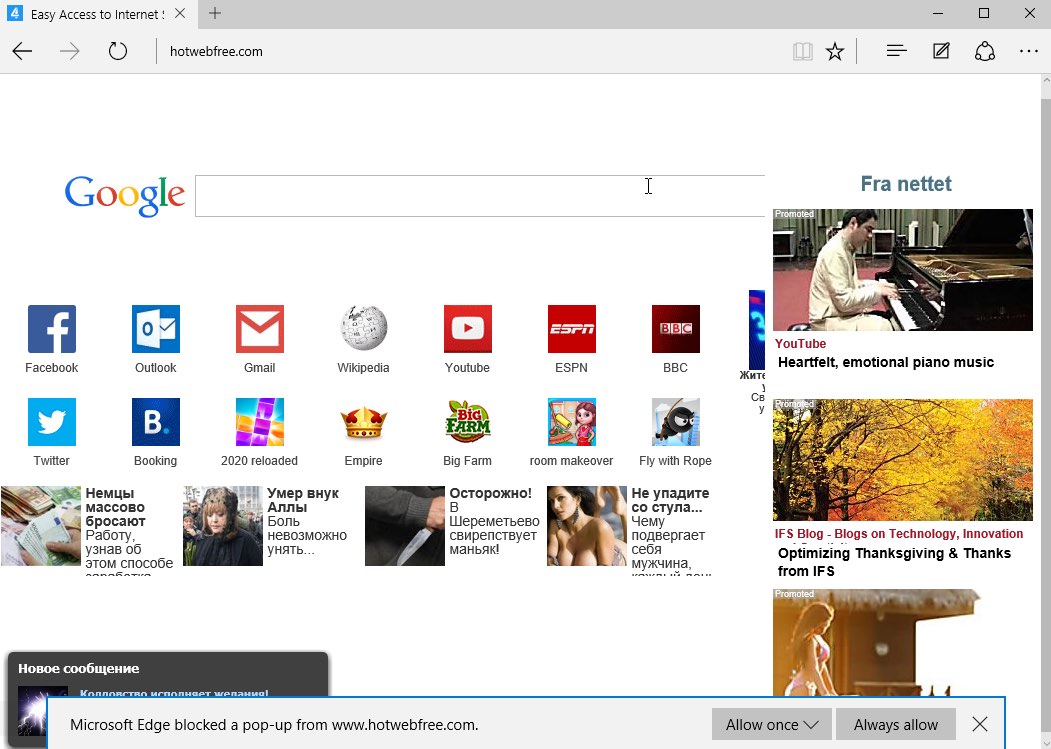Viewport: 1051px width, 749px height.
Task: Go back using the back arrow
Action: point(23,51)
